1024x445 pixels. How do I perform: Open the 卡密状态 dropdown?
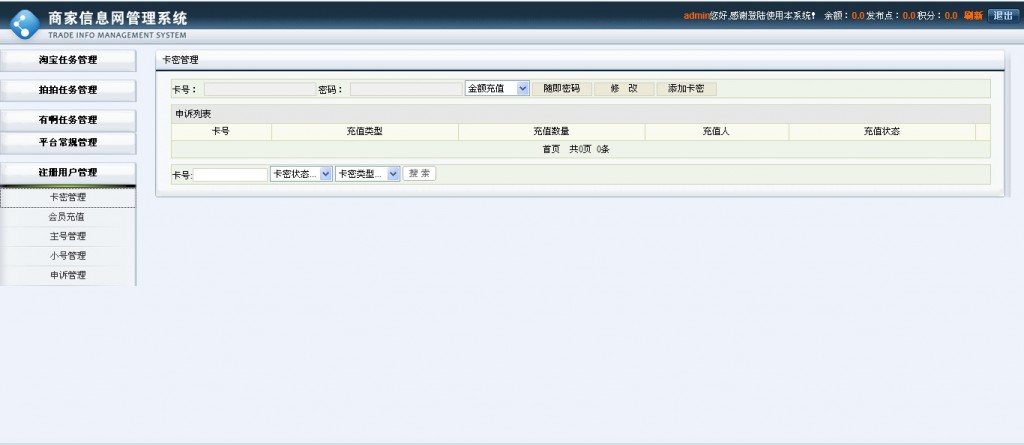301,174
